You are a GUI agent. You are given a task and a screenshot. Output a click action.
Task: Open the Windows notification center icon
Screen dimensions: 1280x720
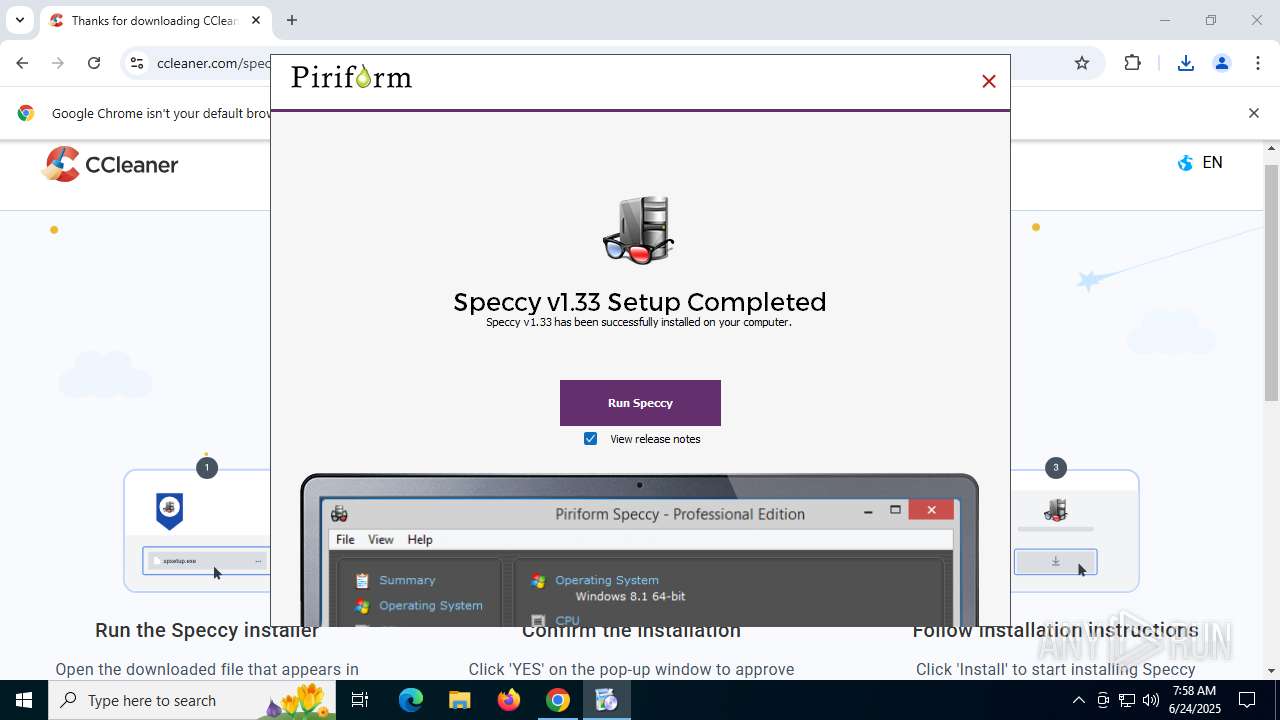coord(1248,700)
